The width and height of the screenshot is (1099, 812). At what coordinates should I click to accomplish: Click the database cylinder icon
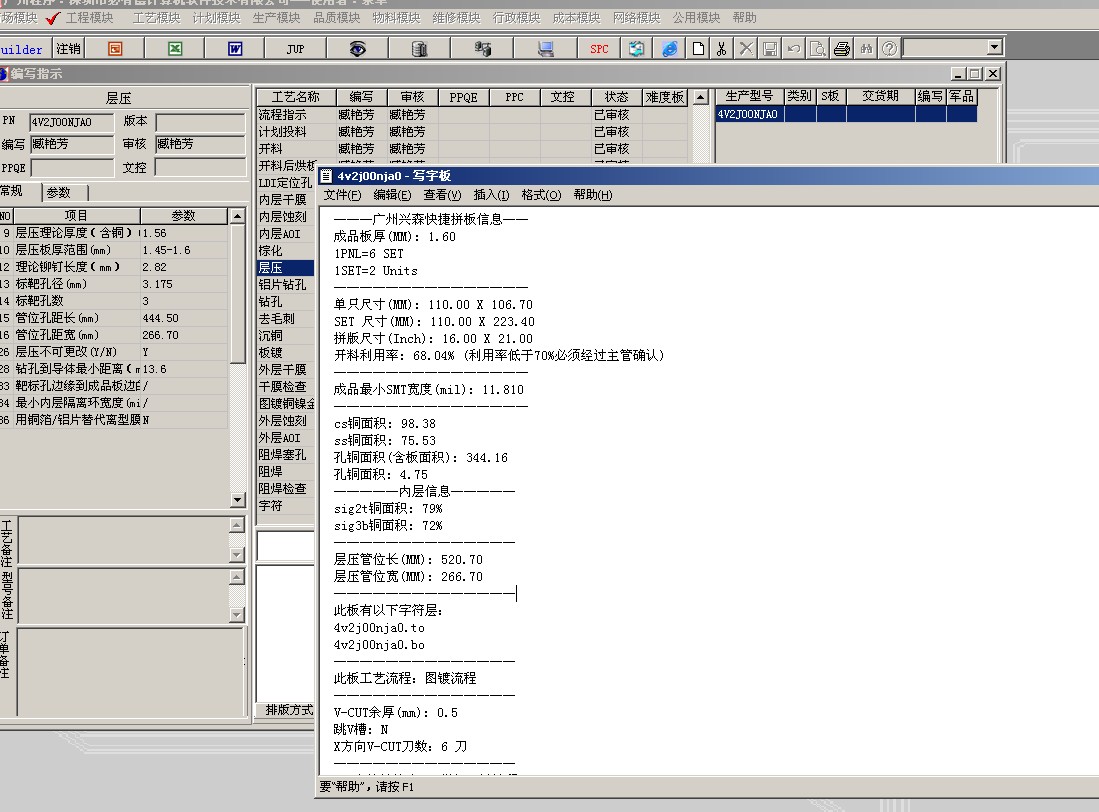[x=419, y=48]
